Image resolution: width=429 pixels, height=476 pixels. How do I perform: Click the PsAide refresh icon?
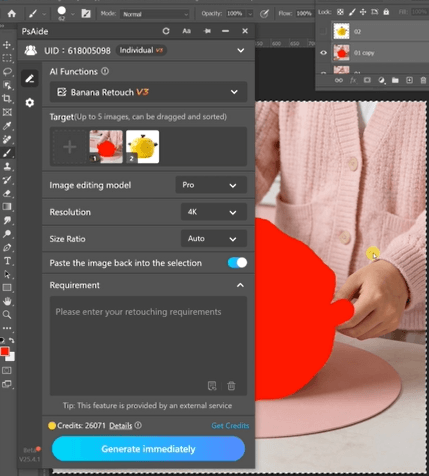point(166,31)
